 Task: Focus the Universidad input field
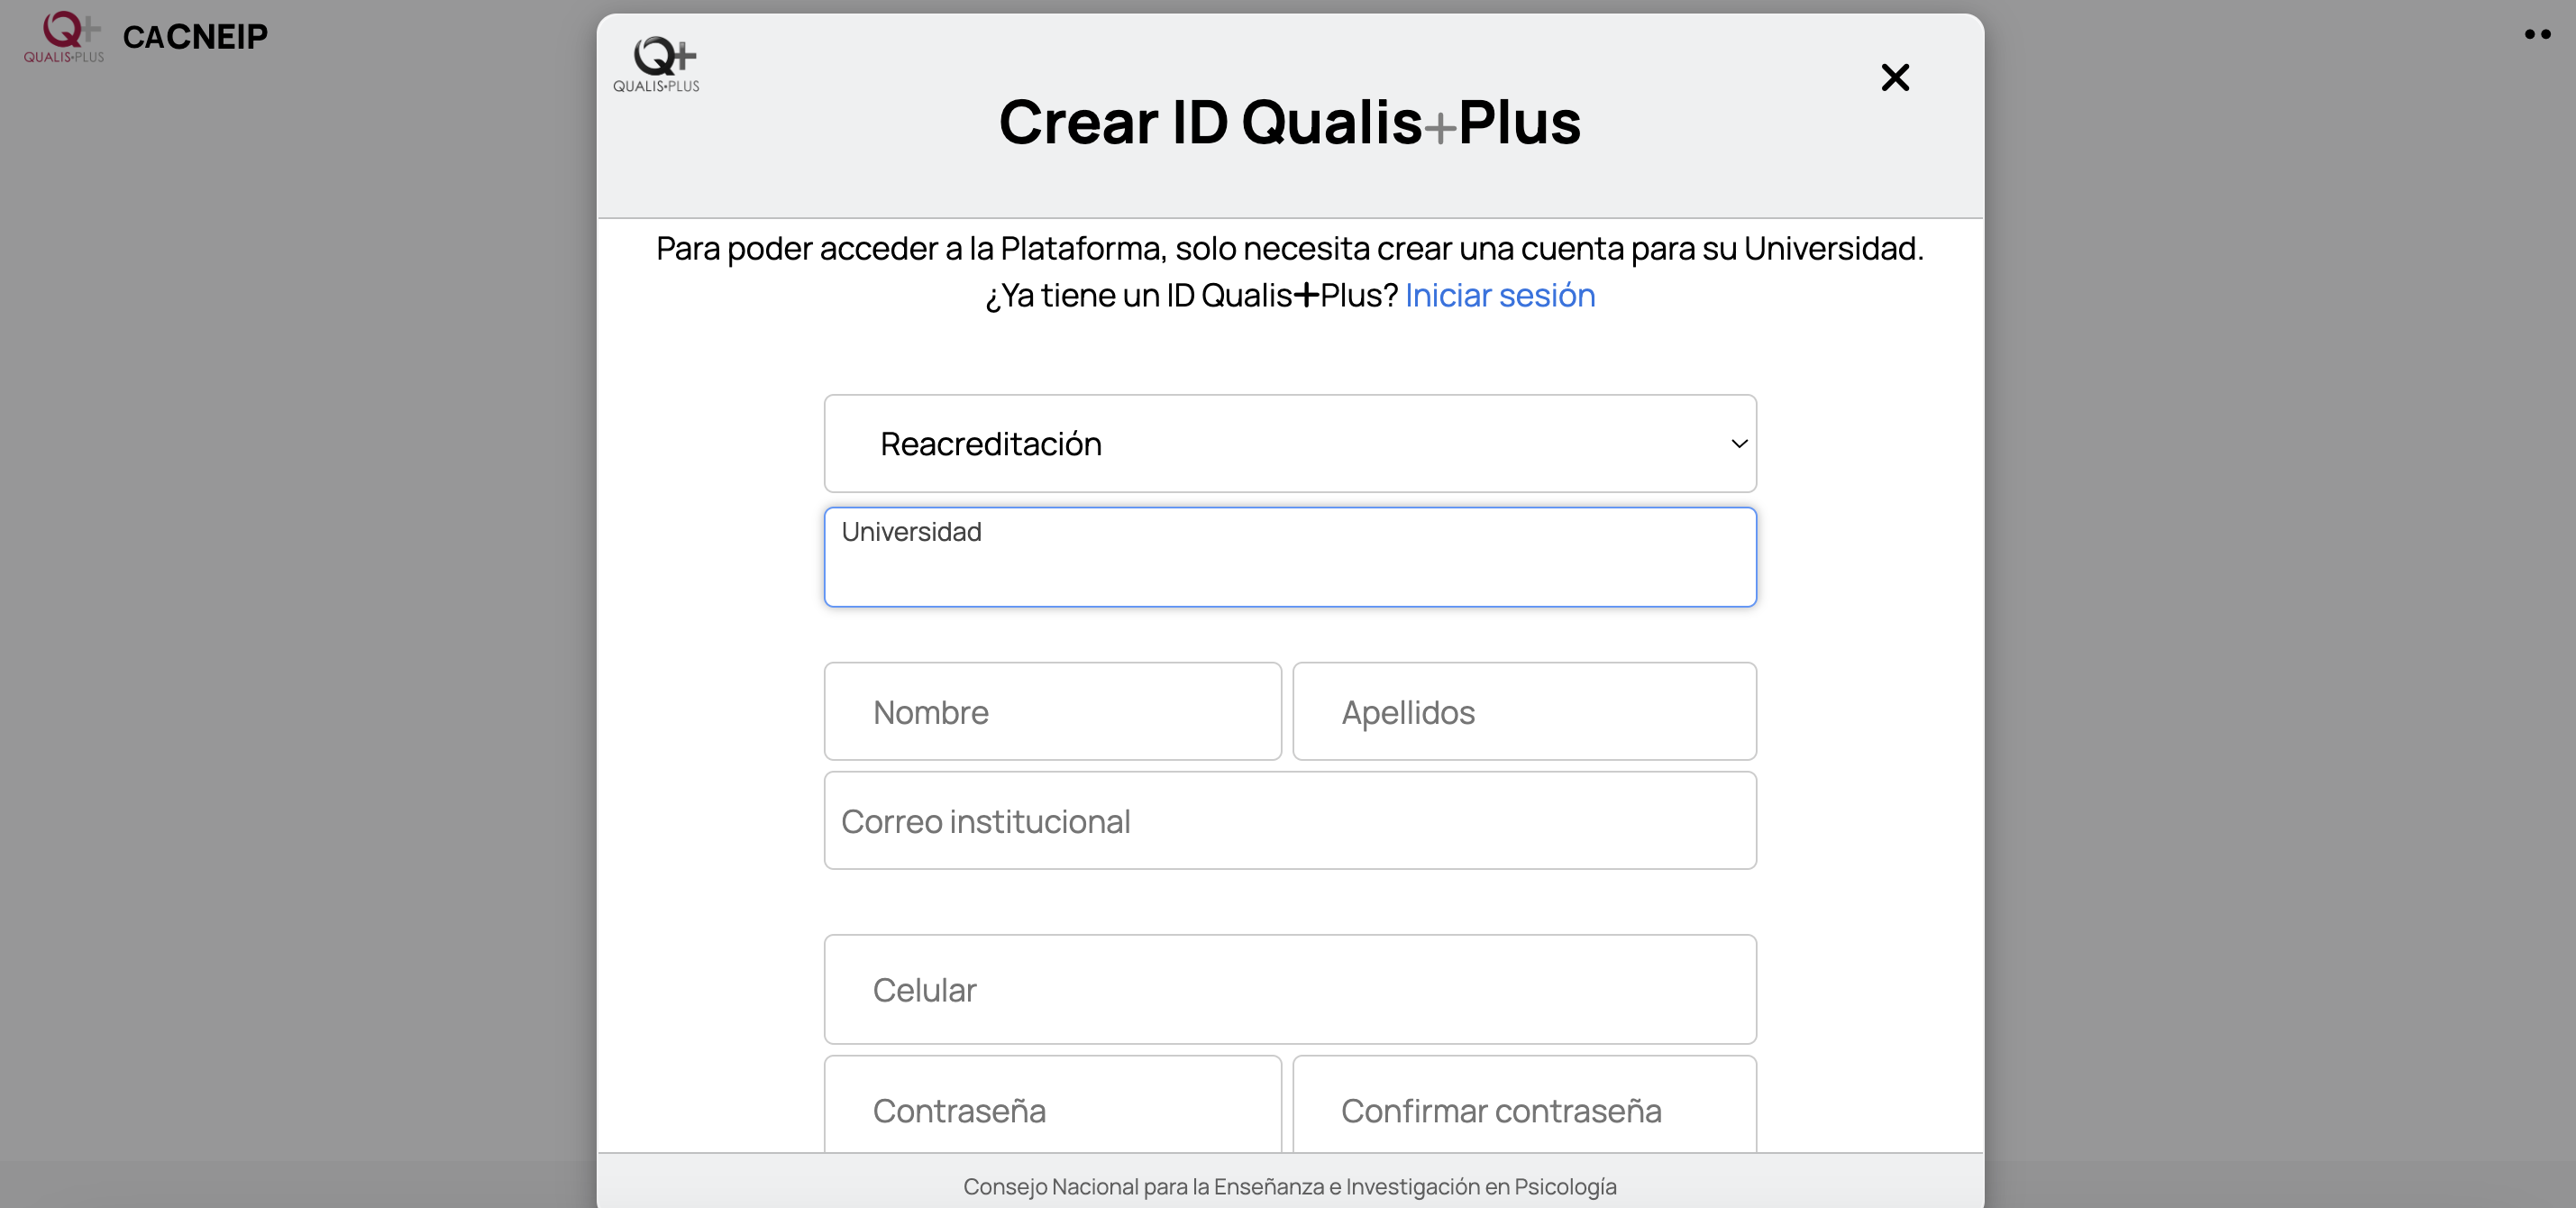[1290, 557]
